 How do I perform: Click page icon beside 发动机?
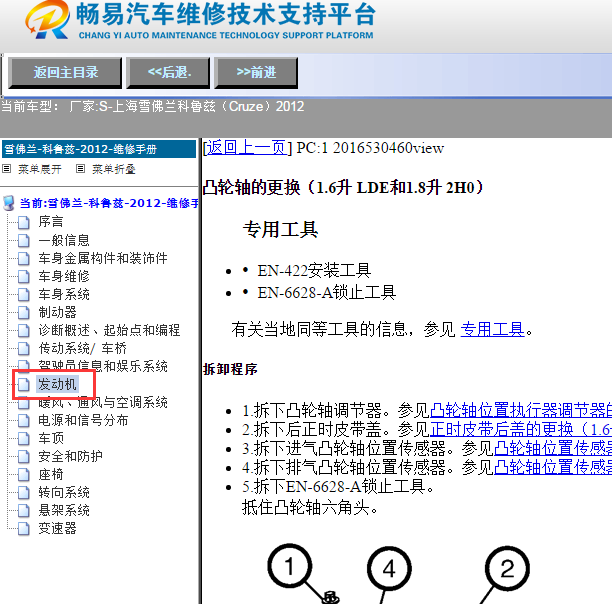point(24,385)
